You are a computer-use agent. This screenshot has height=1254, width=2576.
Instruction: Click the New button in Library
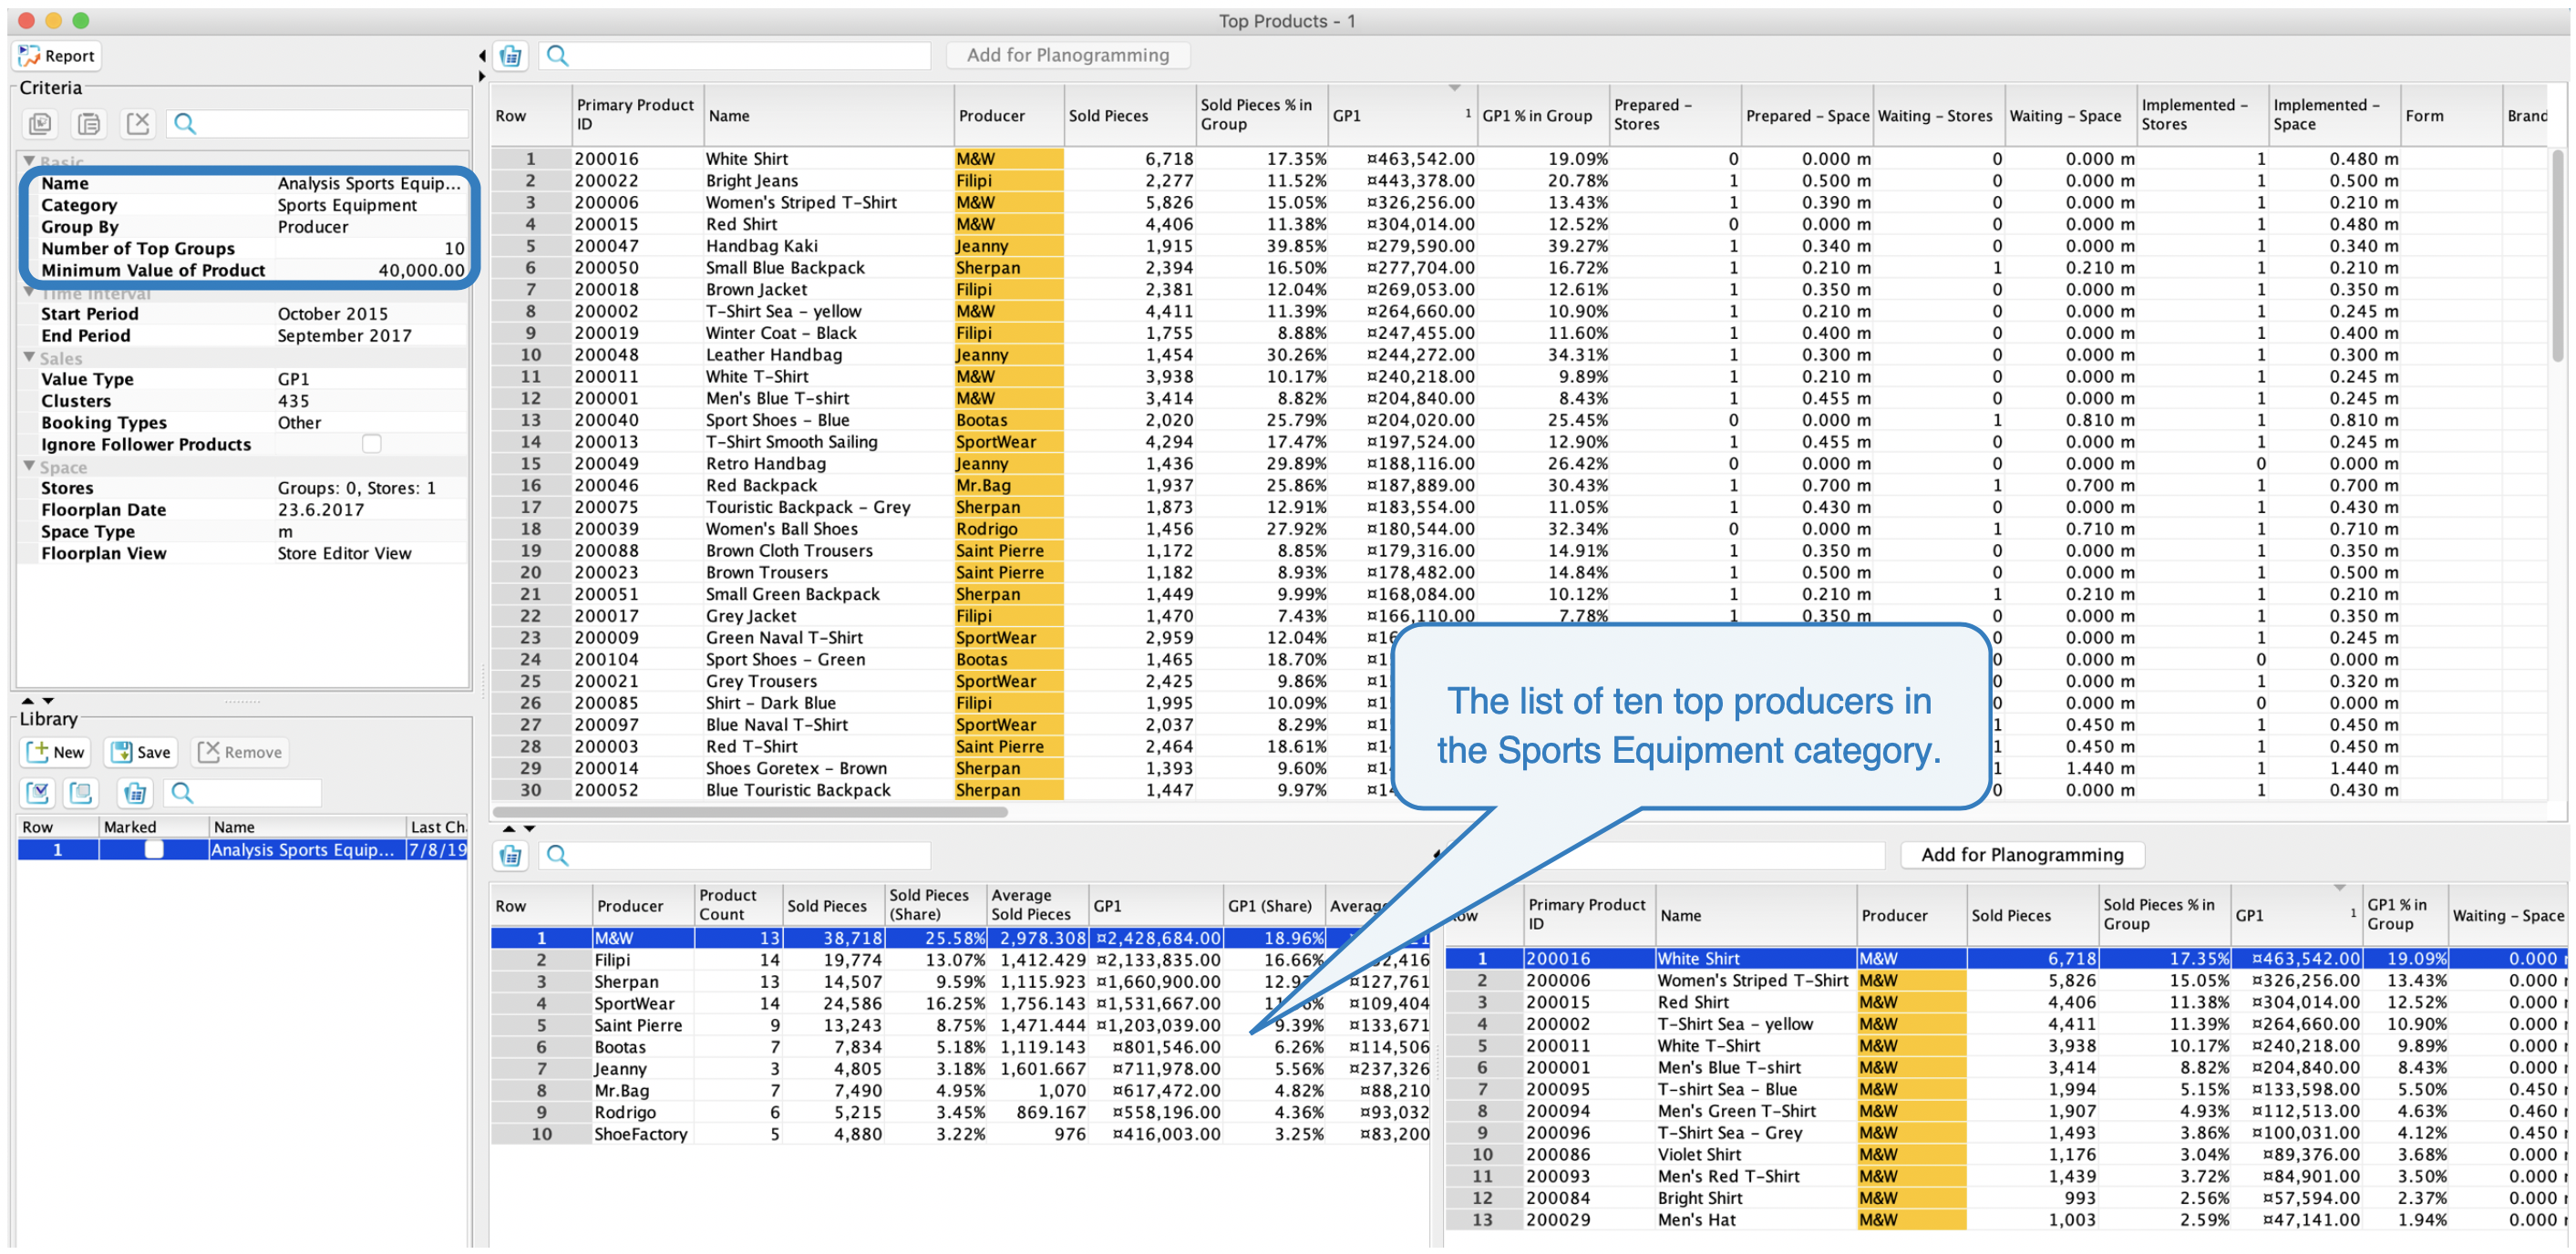point(56,753)
